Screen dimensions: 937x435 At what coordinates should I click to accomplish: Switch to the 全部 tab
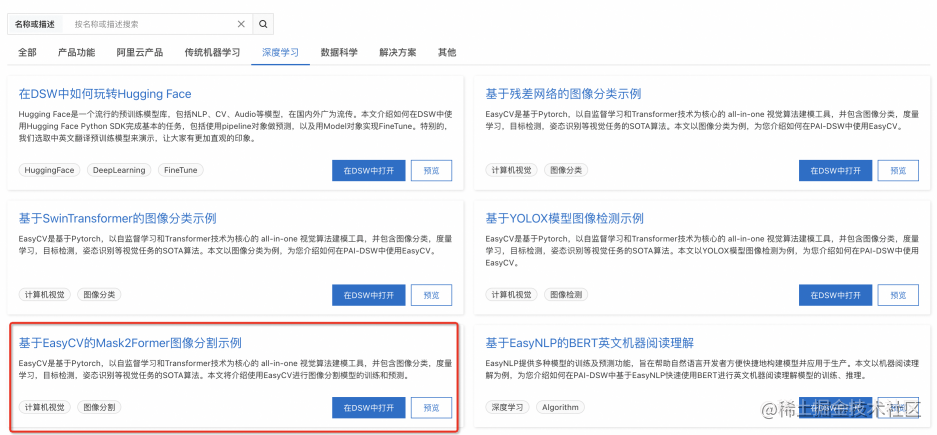(x=27, y=52)
